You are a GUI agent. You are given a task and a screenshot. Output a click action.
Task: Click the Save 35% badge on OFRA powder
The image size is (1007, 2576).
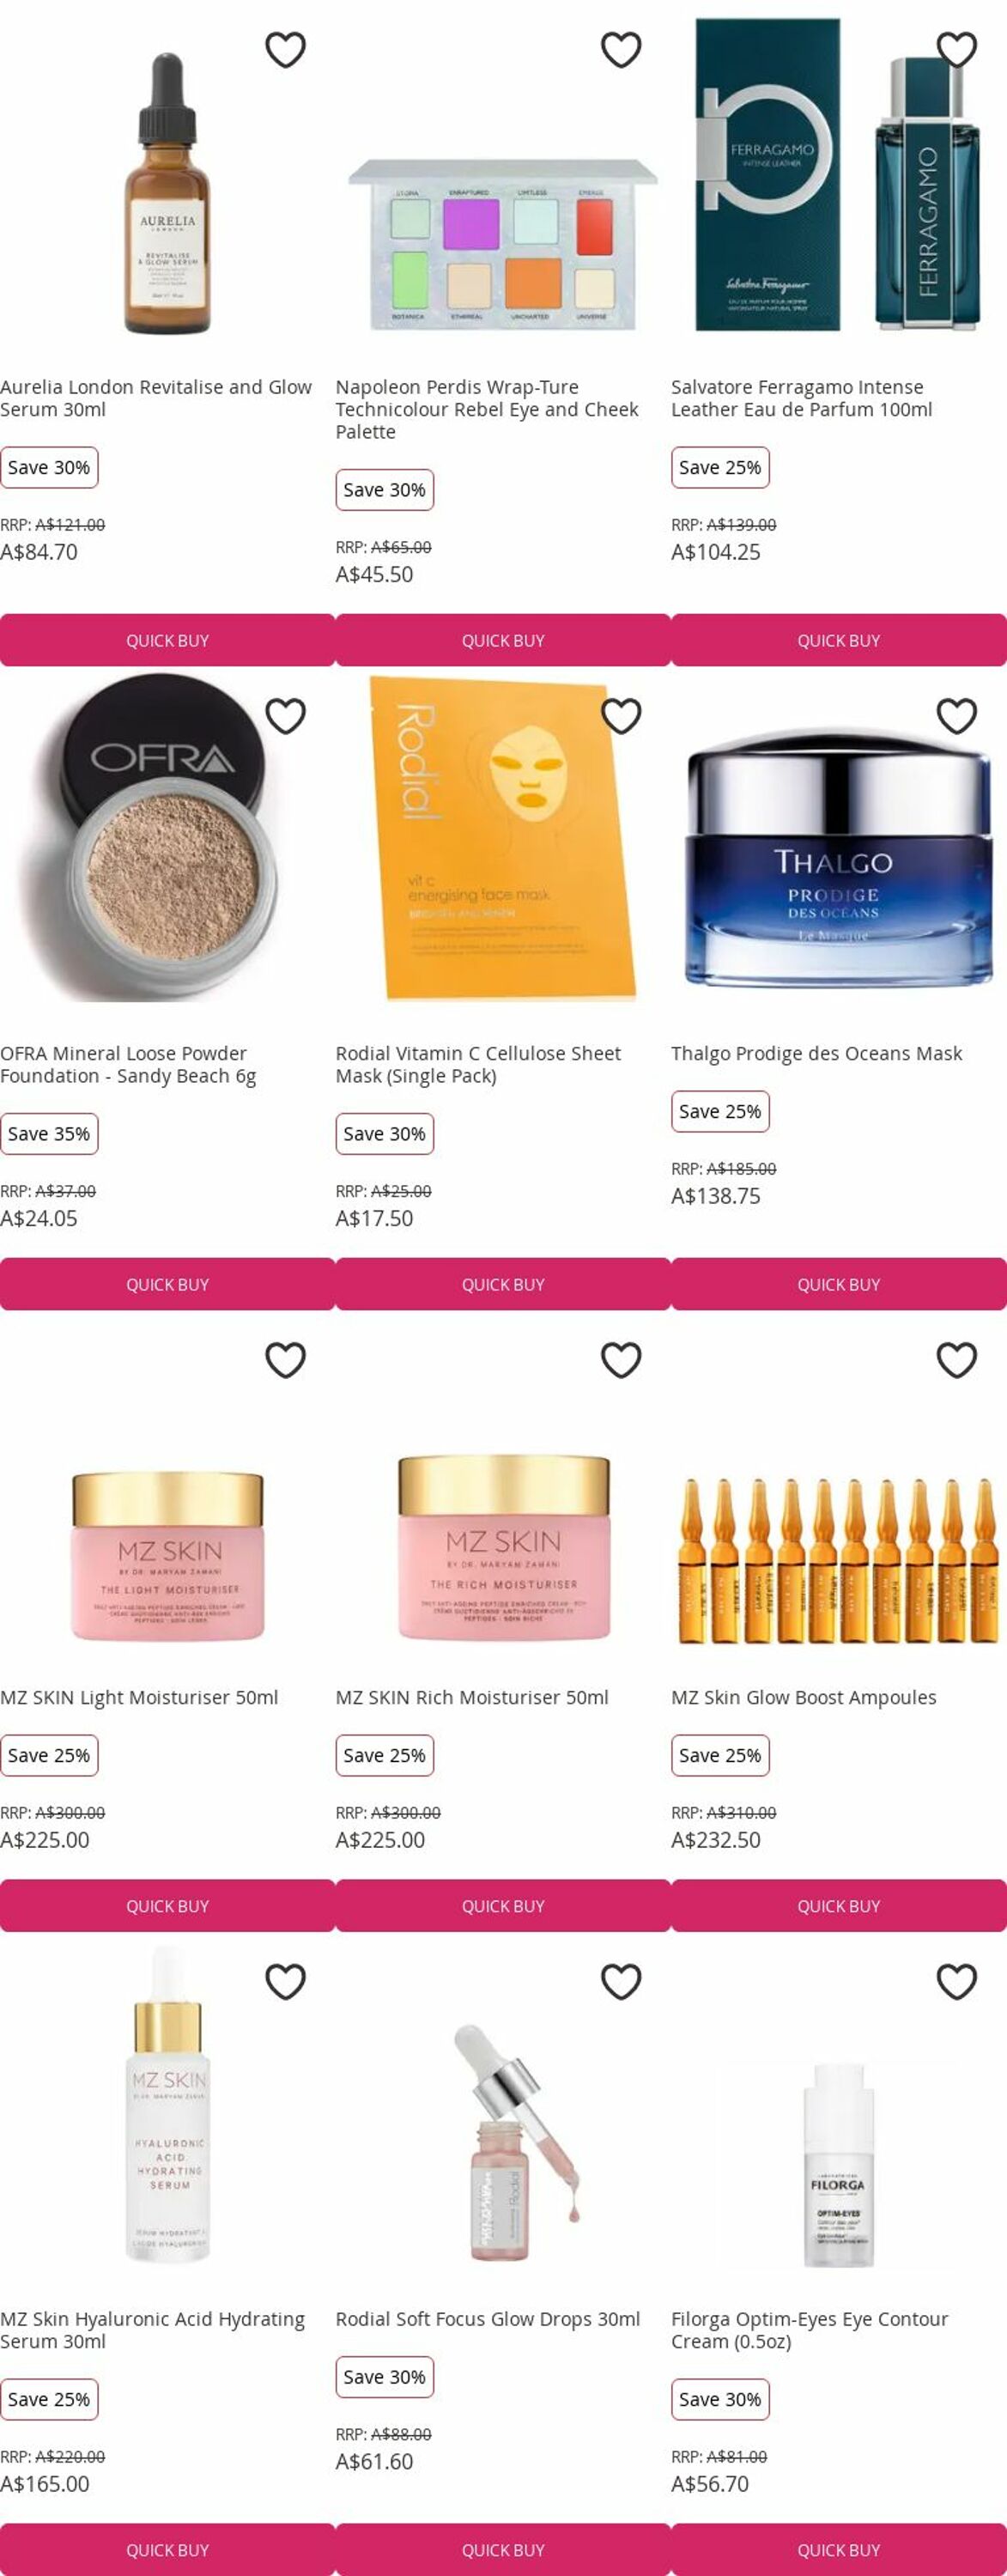49,1134
